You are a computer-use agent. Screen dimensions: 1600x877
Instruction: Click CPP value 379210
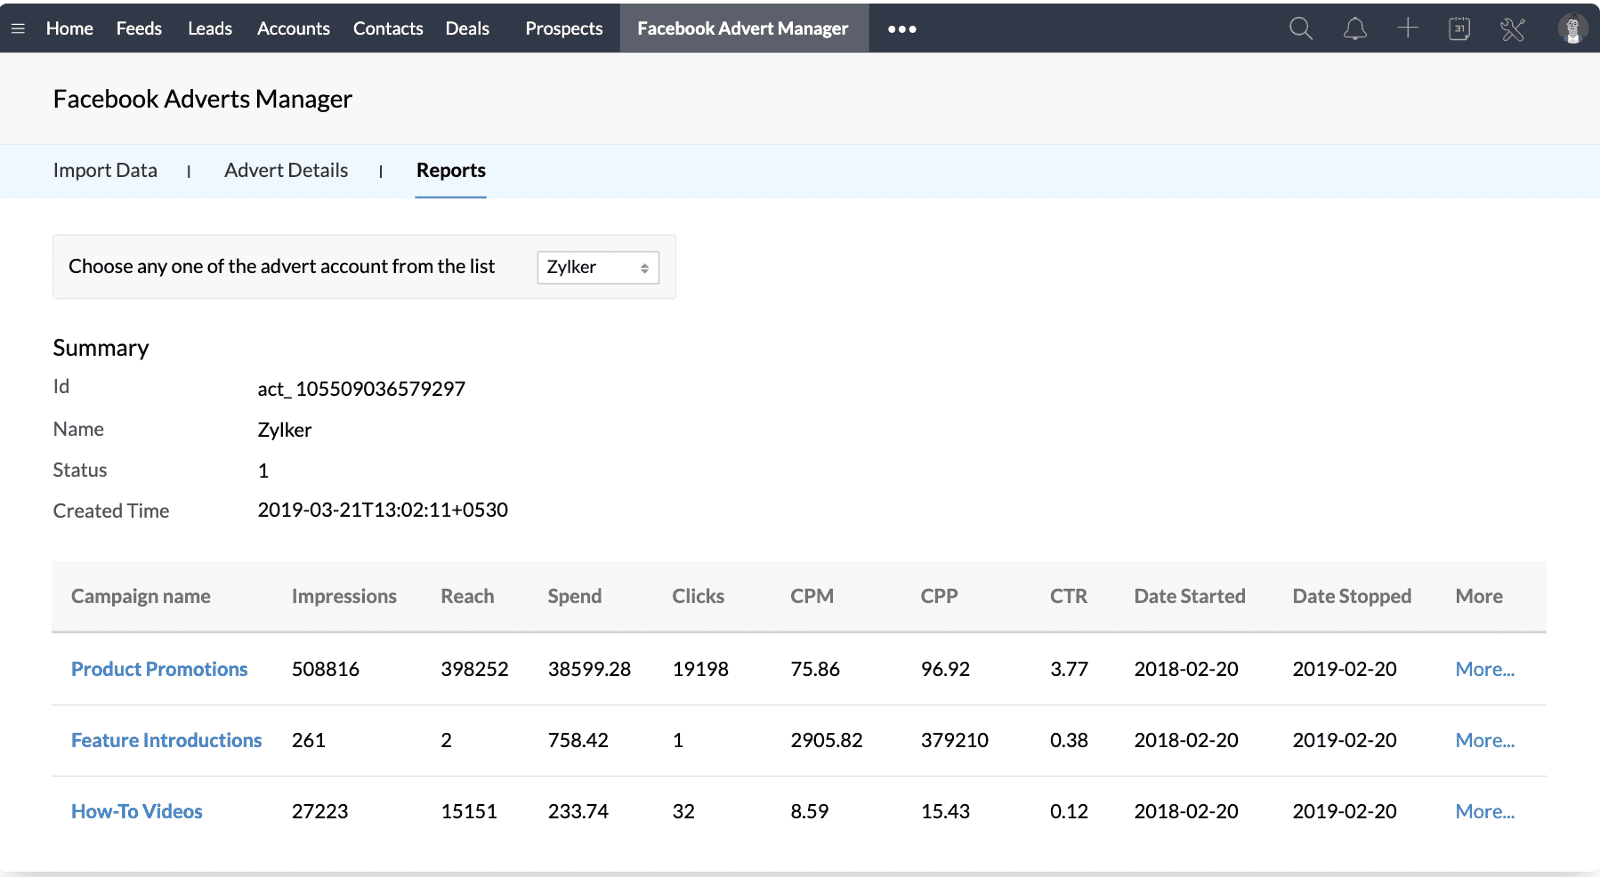tap(954, 740)
